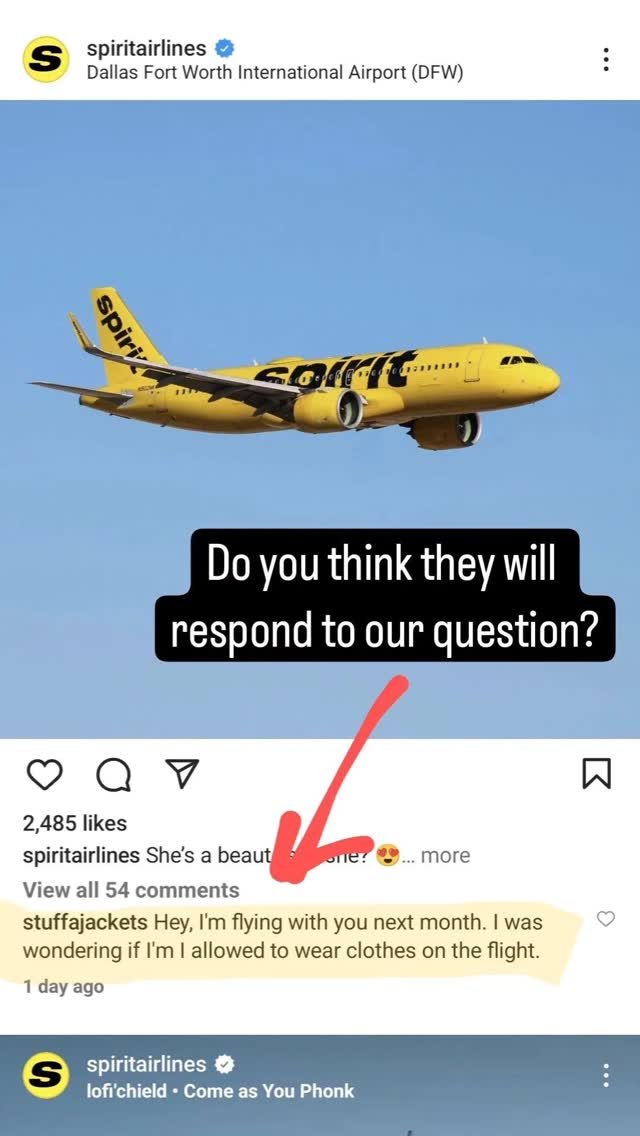
Task: Expand the caption with "more"
Action: coord(445,856)
